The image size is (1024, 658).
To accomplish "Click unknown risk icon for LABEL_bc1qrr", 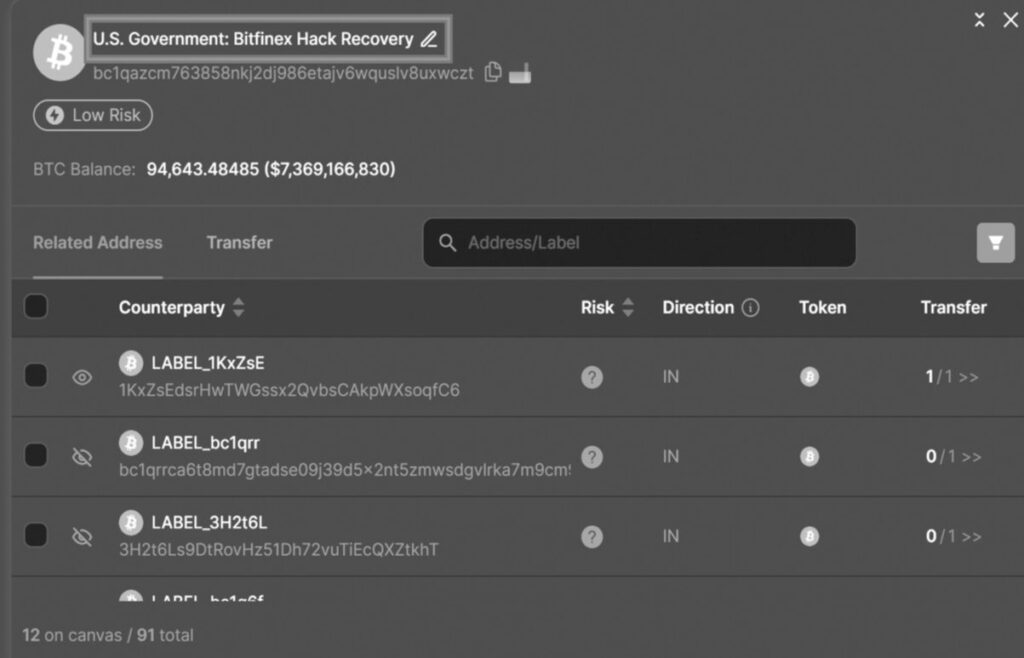I will pyautogui.click(x=592, y=457).
